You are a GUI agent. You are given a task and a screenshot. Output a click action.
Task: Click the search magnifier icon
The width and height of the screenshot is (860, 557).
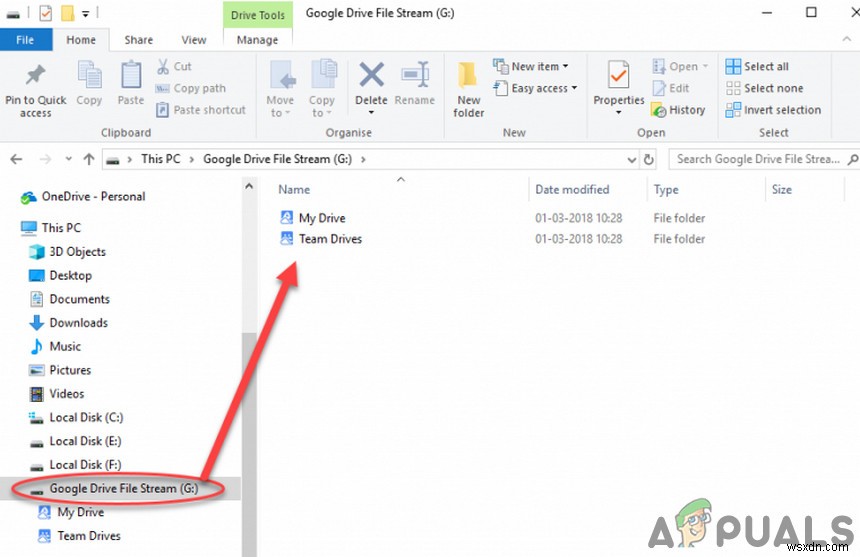click(x=852, y=160)
